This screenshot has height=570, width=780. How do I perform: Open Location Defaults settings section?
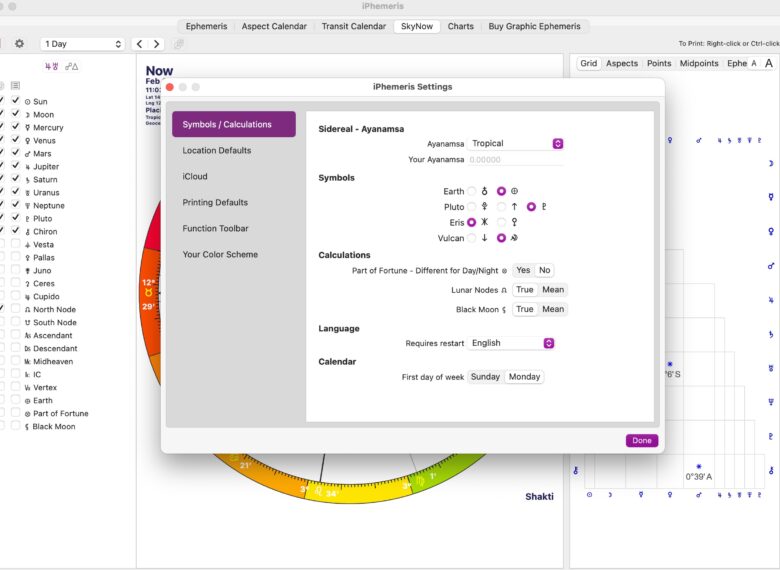pos(234,151)
